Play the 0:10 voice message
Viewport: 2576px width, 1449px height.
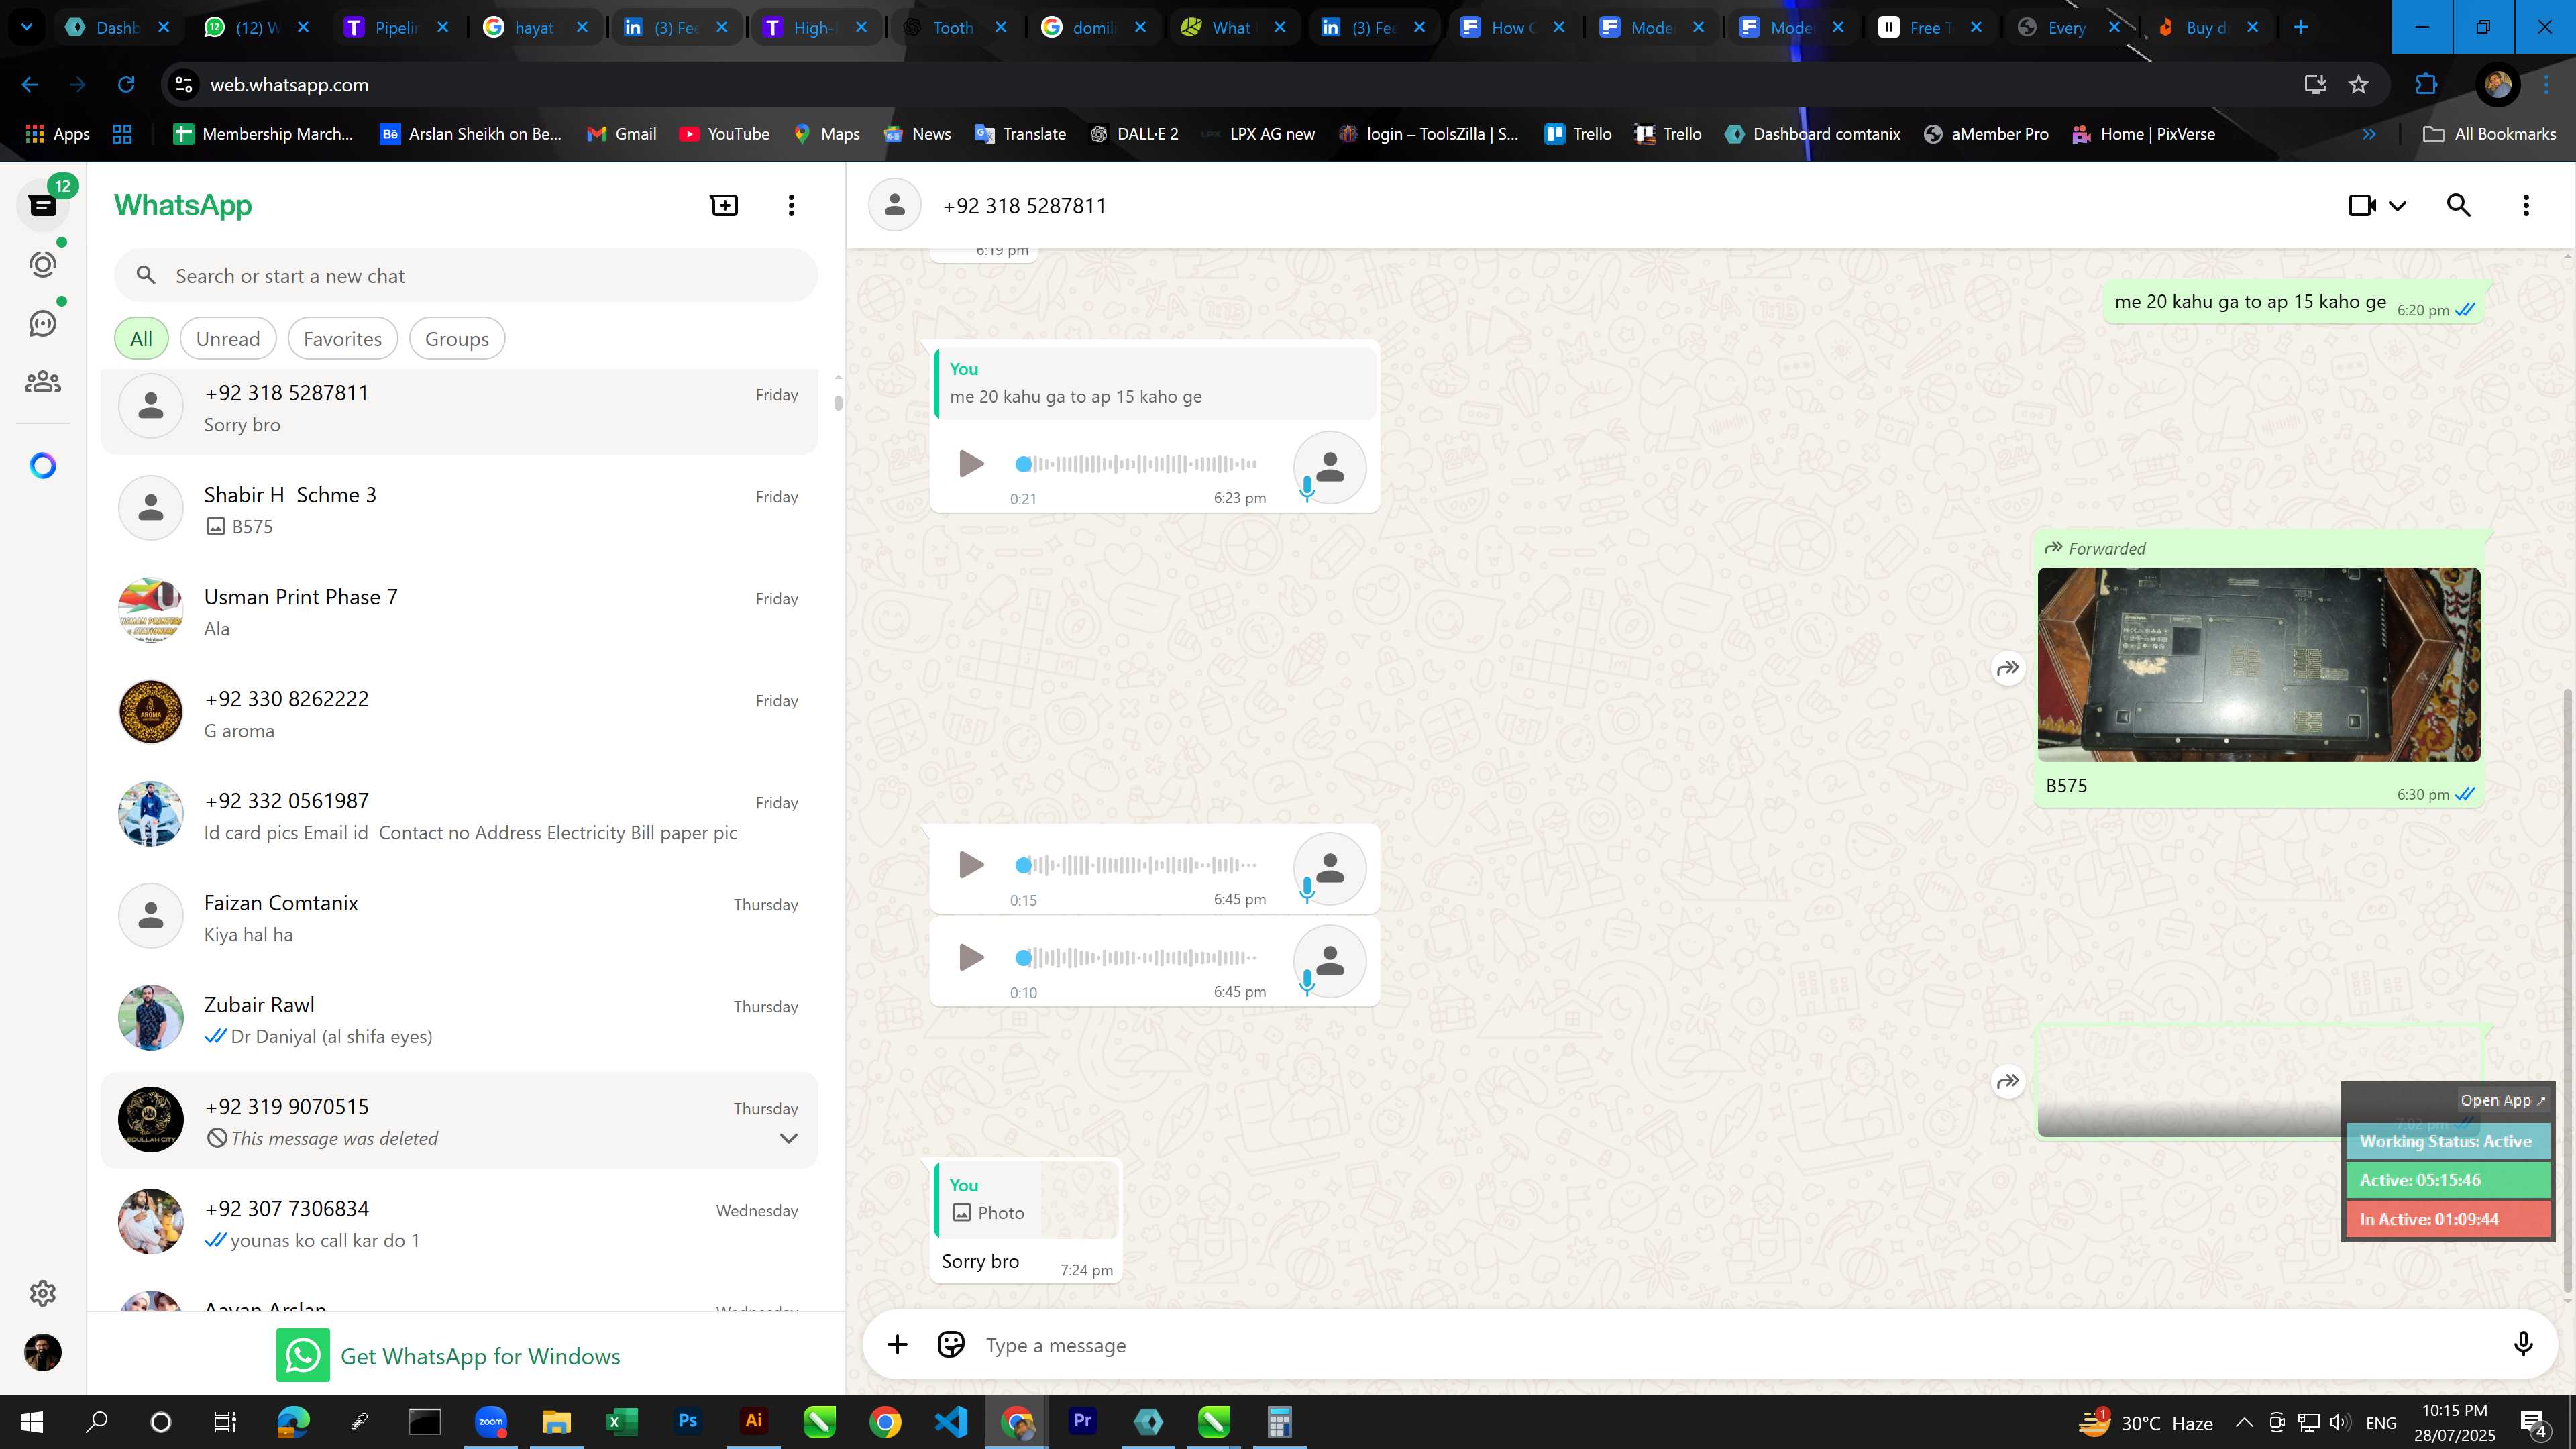tap(971, 957)
